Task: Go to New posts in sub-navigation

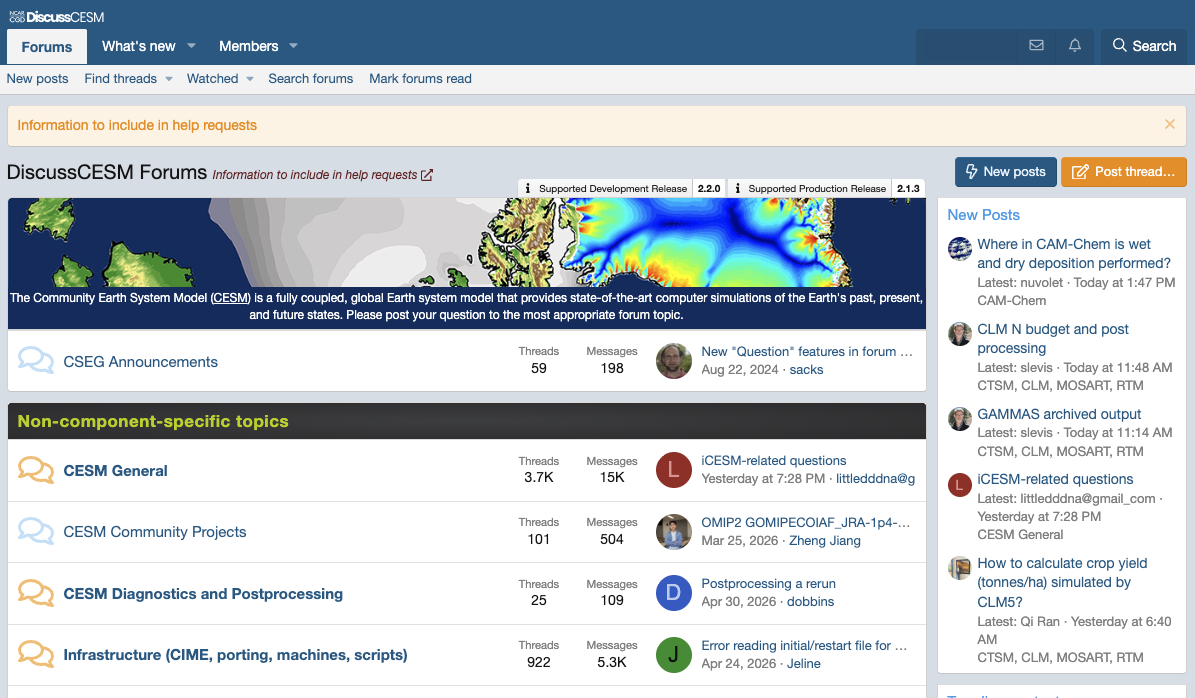Action: coord(37,78)
